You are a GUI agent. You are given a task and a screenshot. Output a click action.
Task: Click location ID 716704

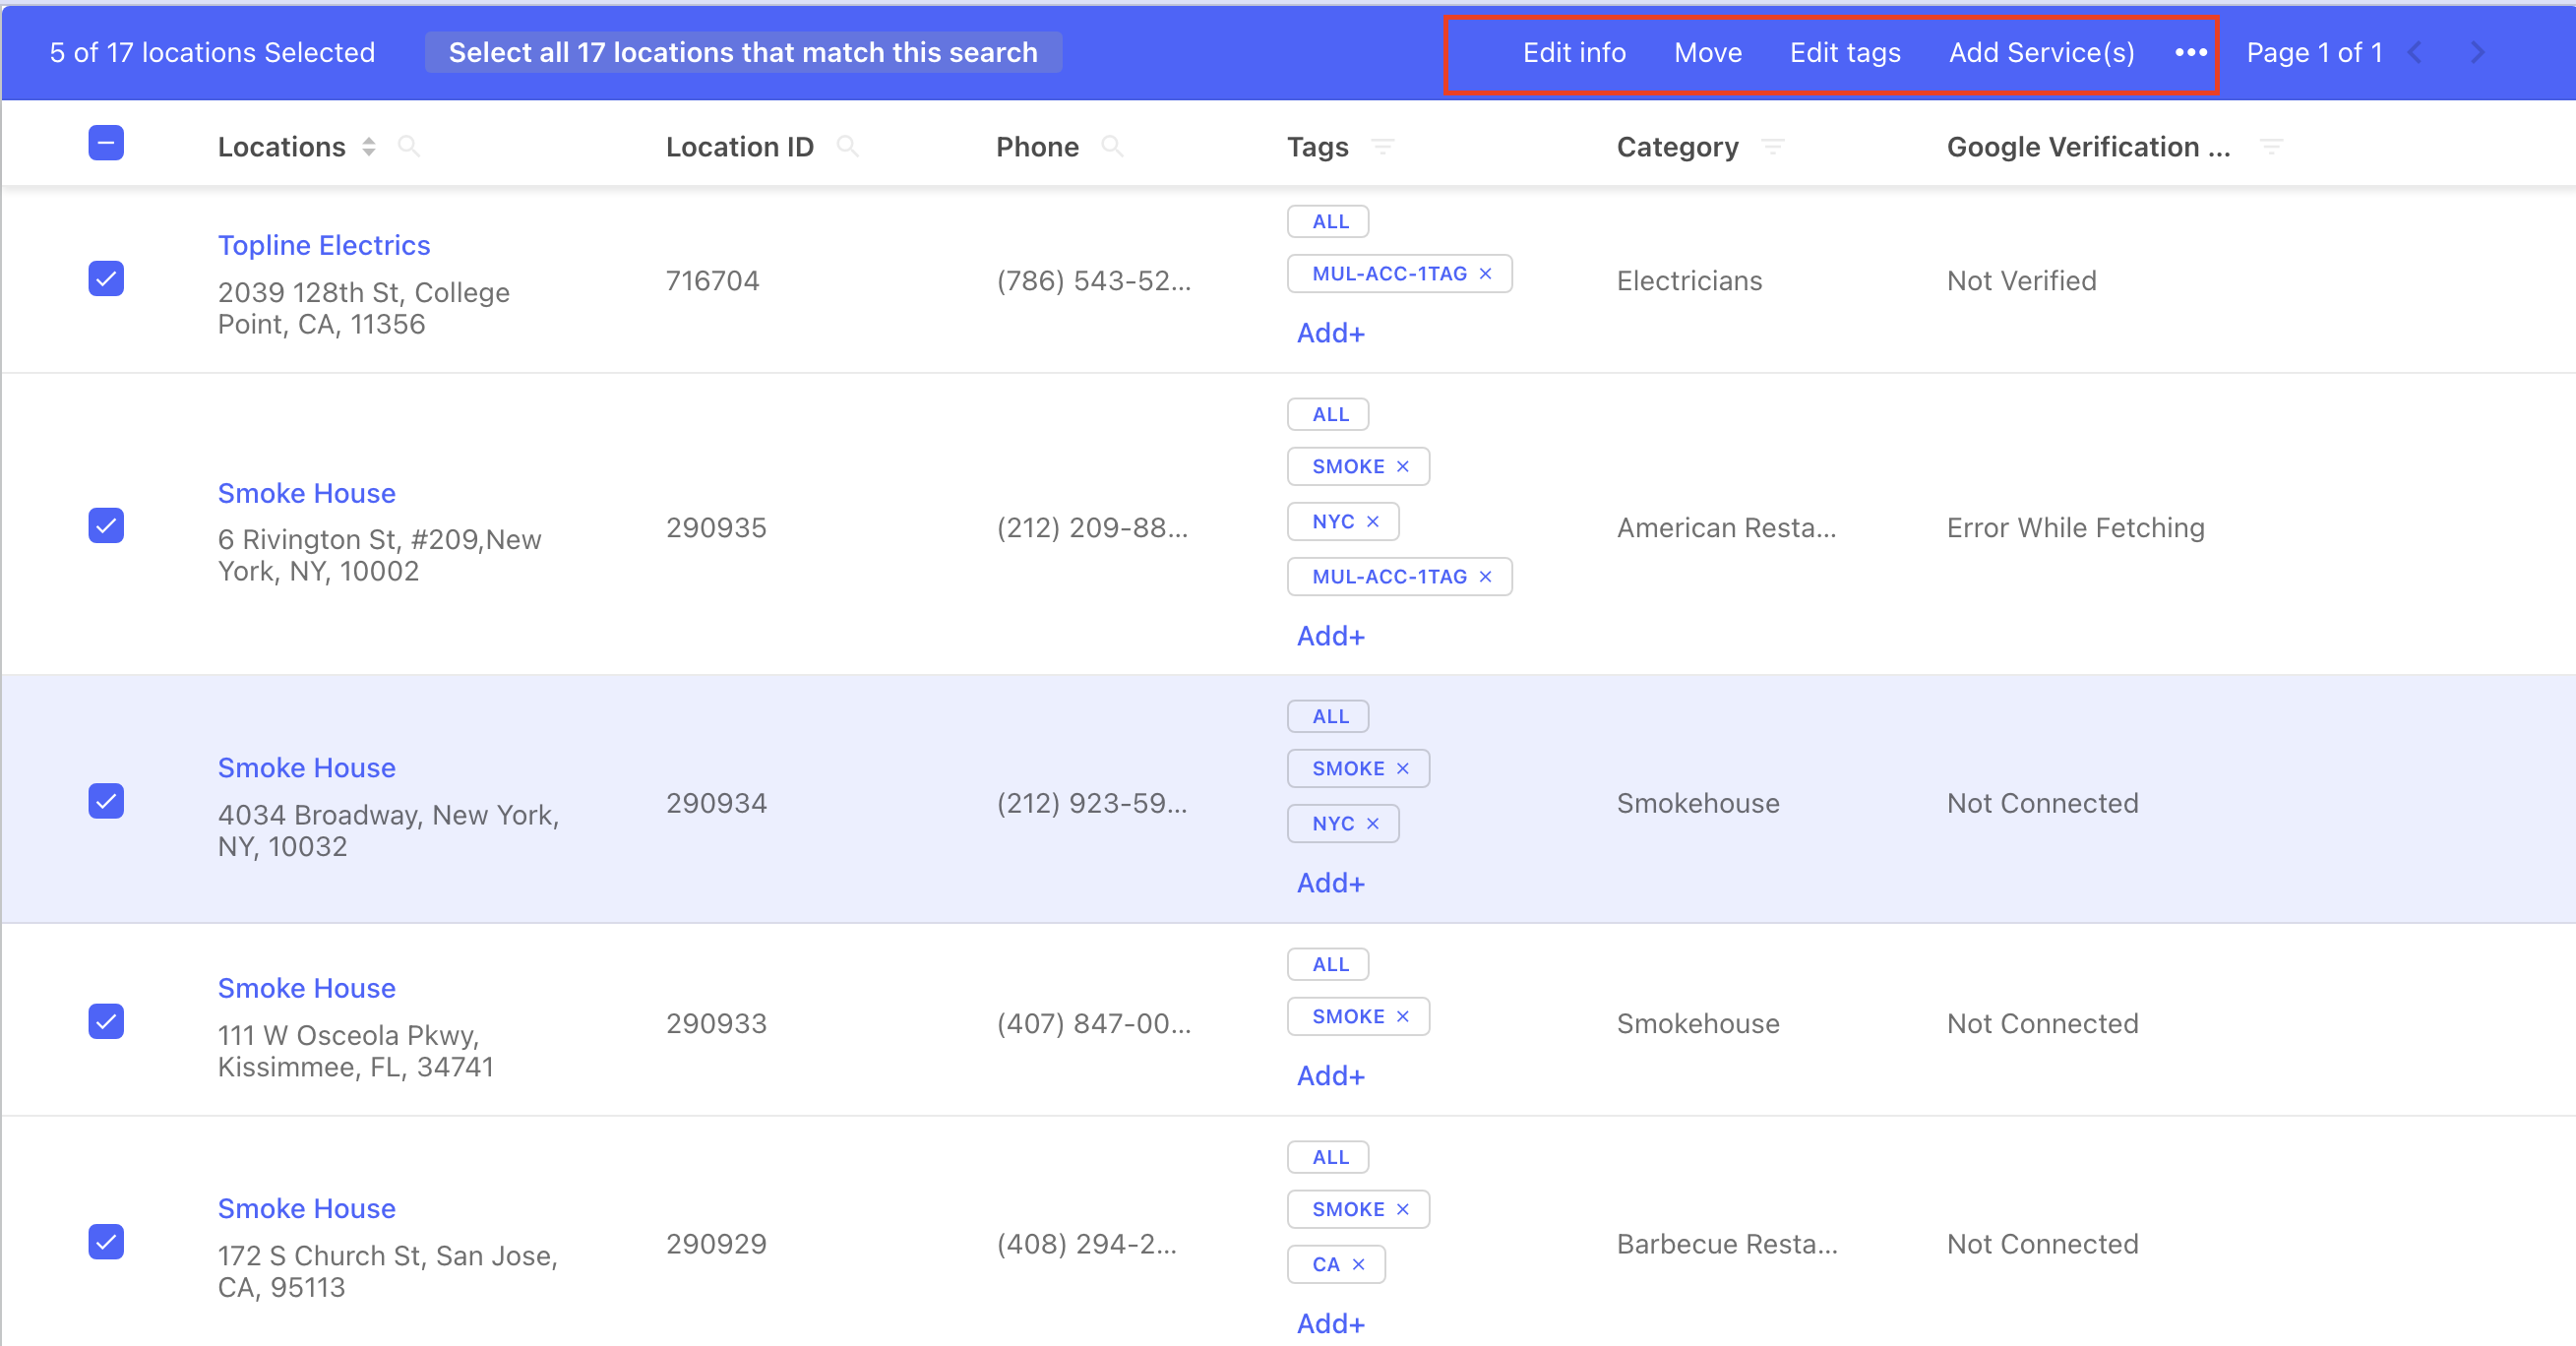(x=713, y=281)
